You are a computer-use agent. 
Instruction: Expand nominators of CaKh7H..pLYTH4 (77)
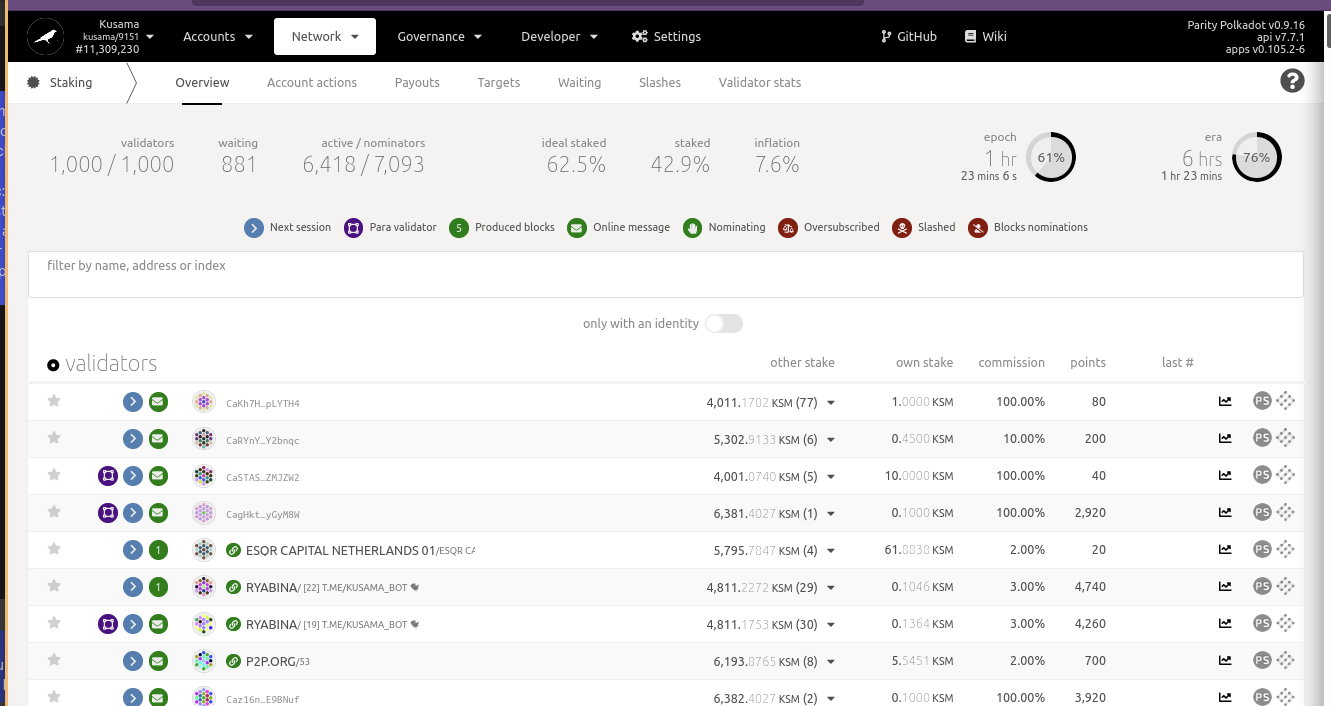831,403
